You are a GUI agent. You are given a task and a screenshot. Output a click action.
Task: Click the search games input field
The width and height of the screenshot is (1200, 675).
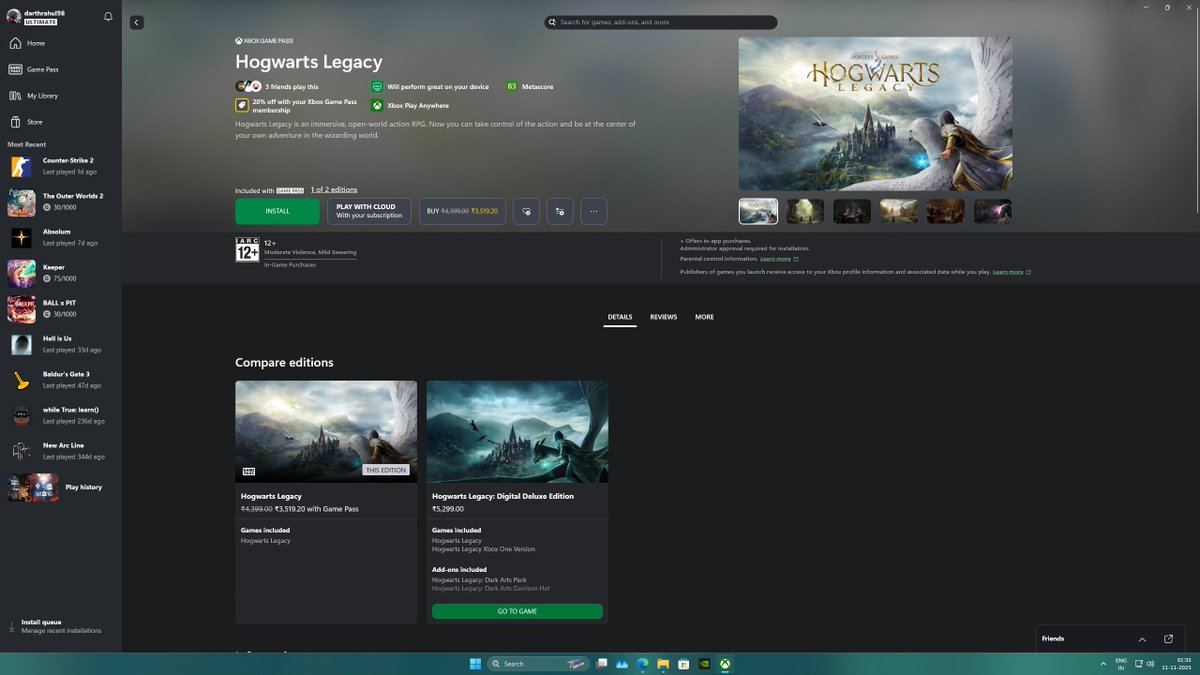click(661, 22)
